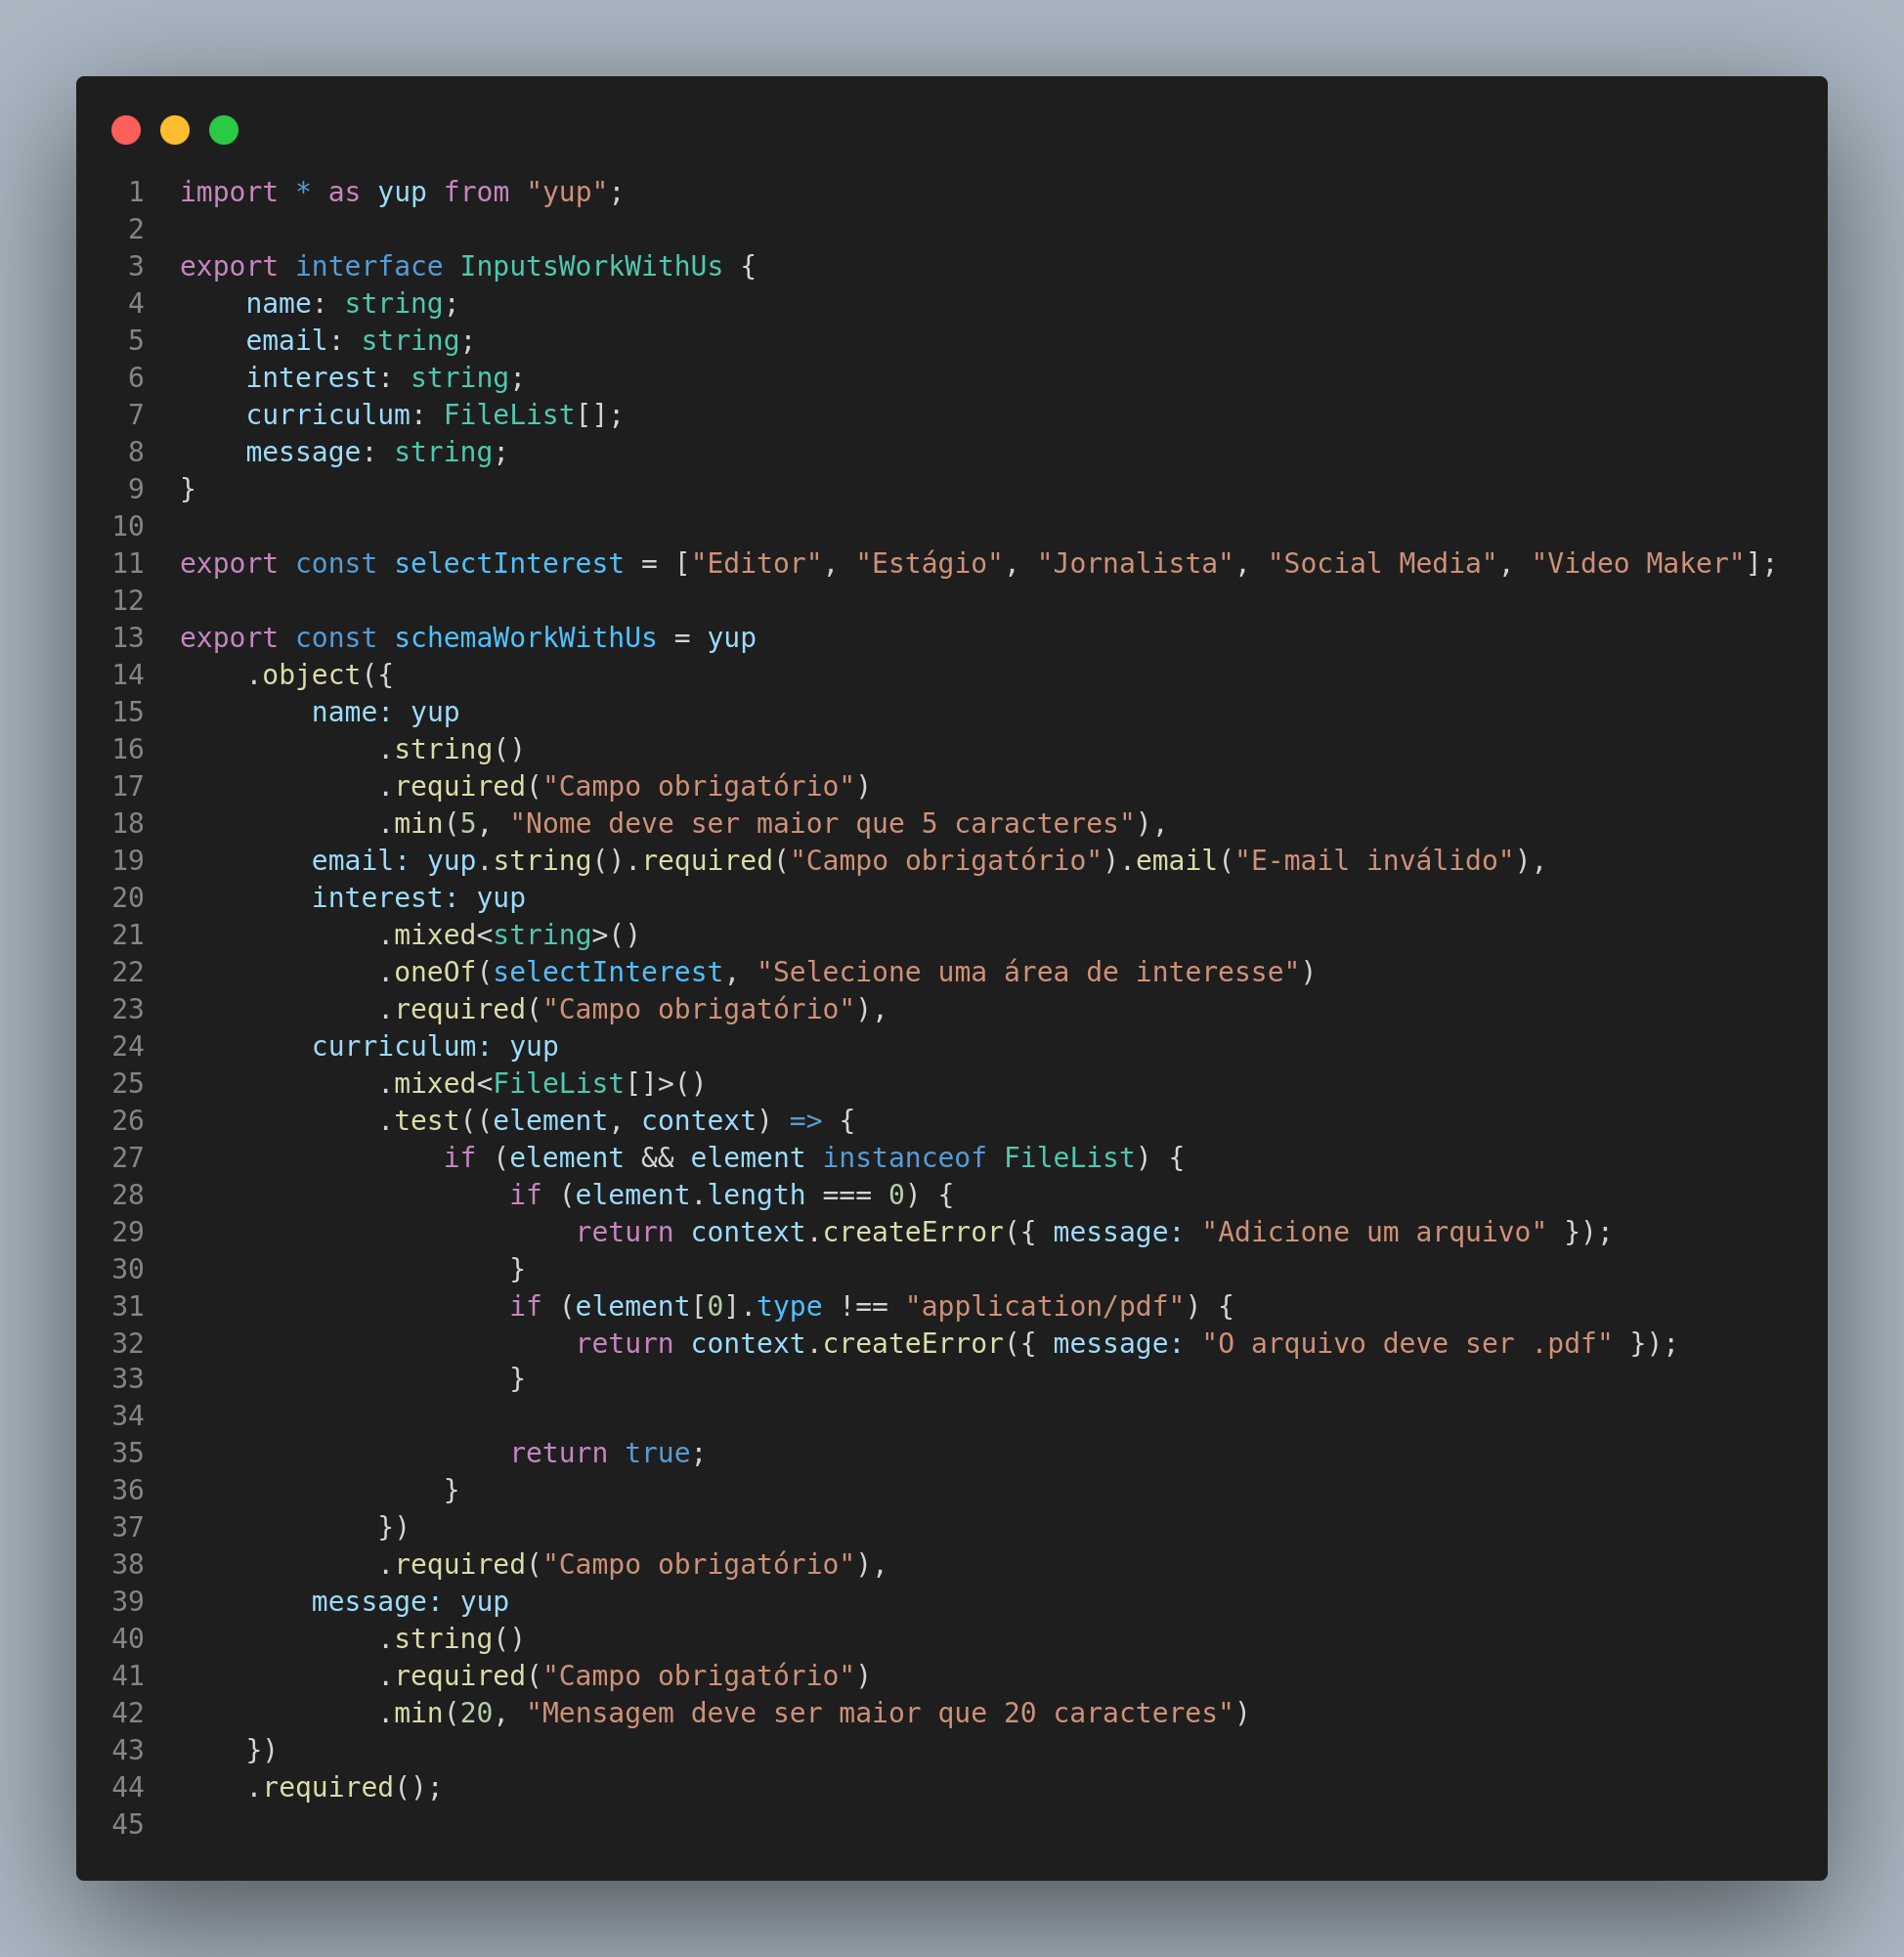Click the text "Nome deve ser maior que 5 caracteres"
The width and height of the screenshot is (1904, 1957).
[822, 823]
